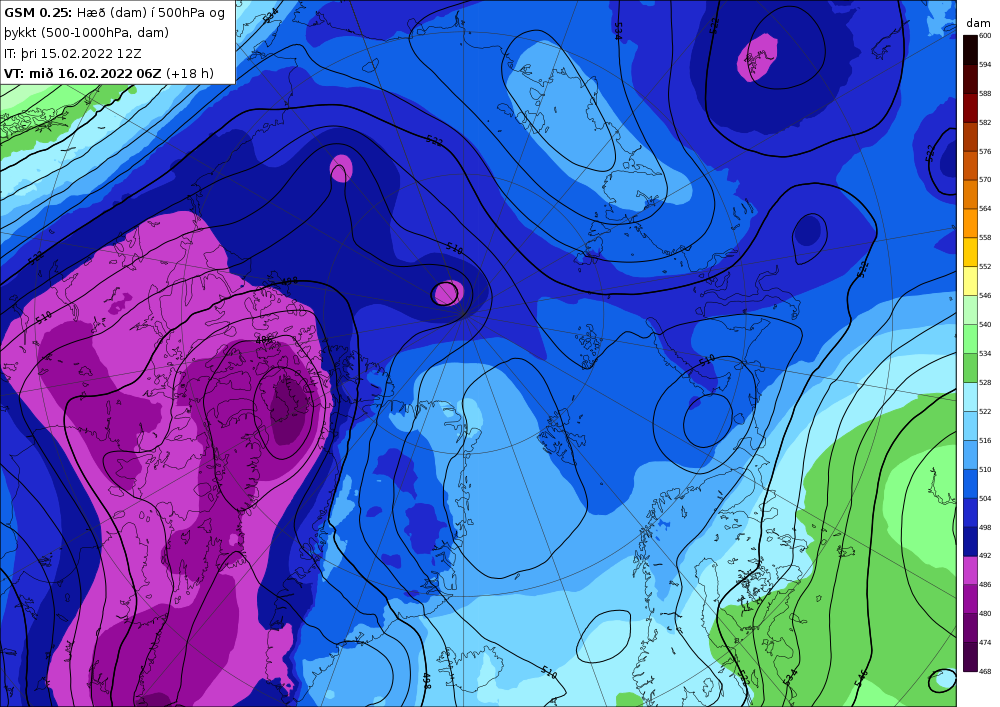Click the legend label 564
This screenshot has width=1000, height=707.
(985, 208)
